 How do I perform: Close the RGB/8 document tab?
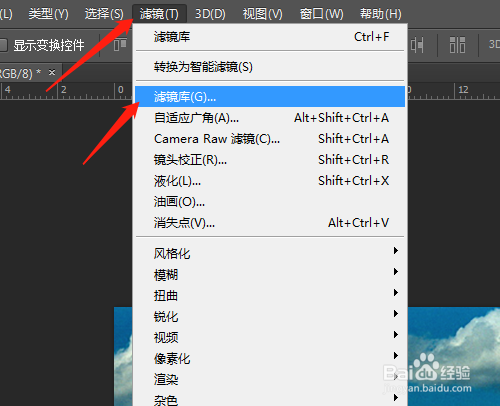click(x=52, y=72)
